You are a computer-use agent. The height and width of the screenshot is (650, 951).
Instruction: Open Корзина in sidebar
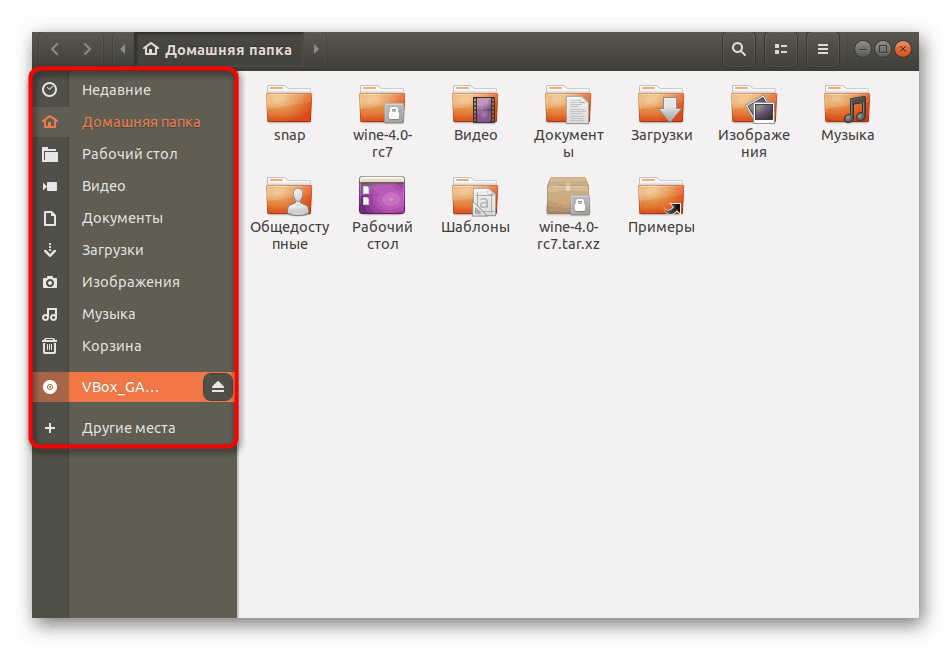click(134, 346)
